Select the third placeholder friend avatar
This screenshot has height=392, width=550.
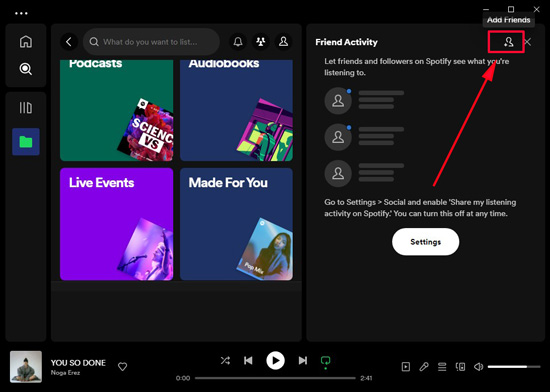338,173
